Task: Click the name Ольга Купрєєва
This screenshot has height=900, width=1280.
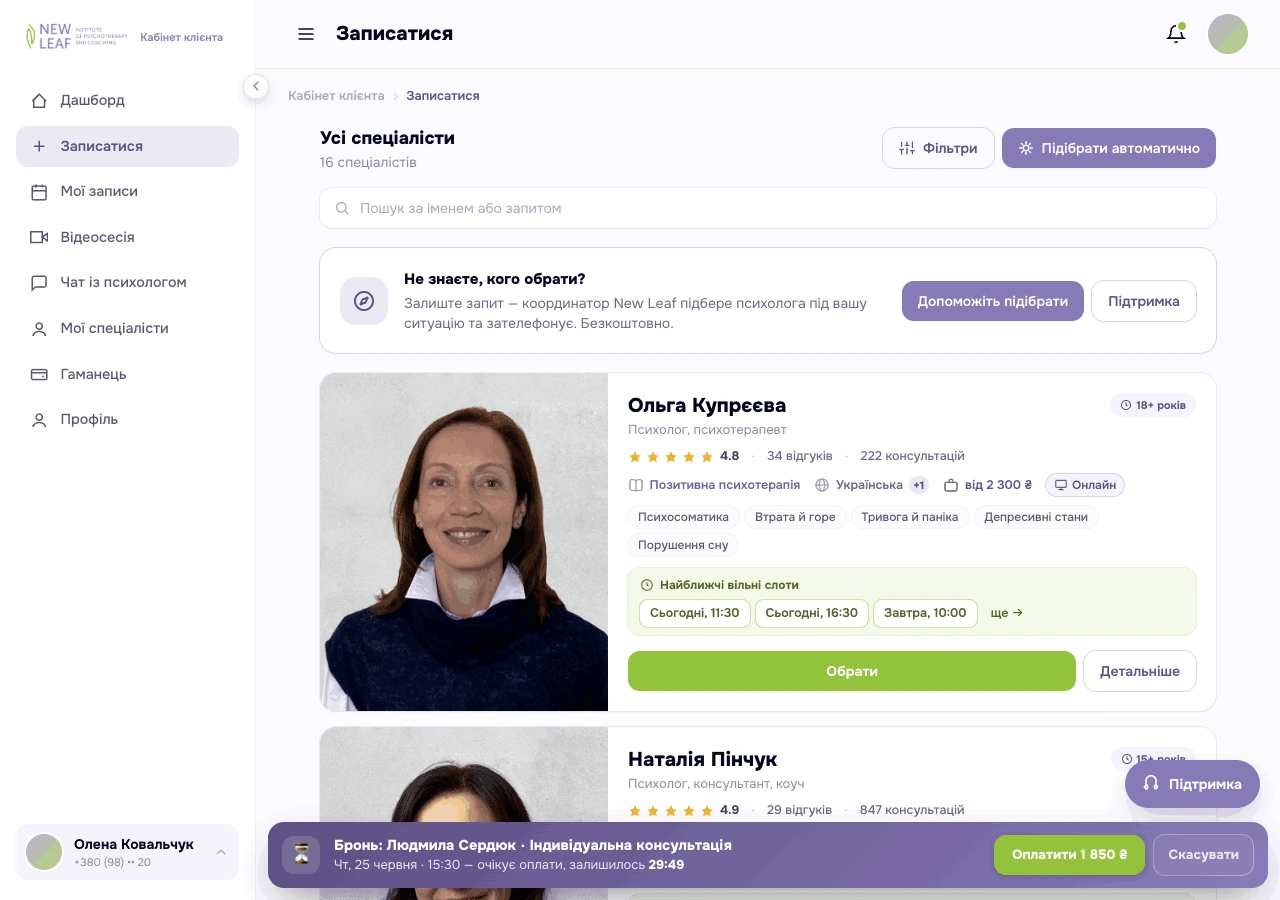Action: (707, 405)
